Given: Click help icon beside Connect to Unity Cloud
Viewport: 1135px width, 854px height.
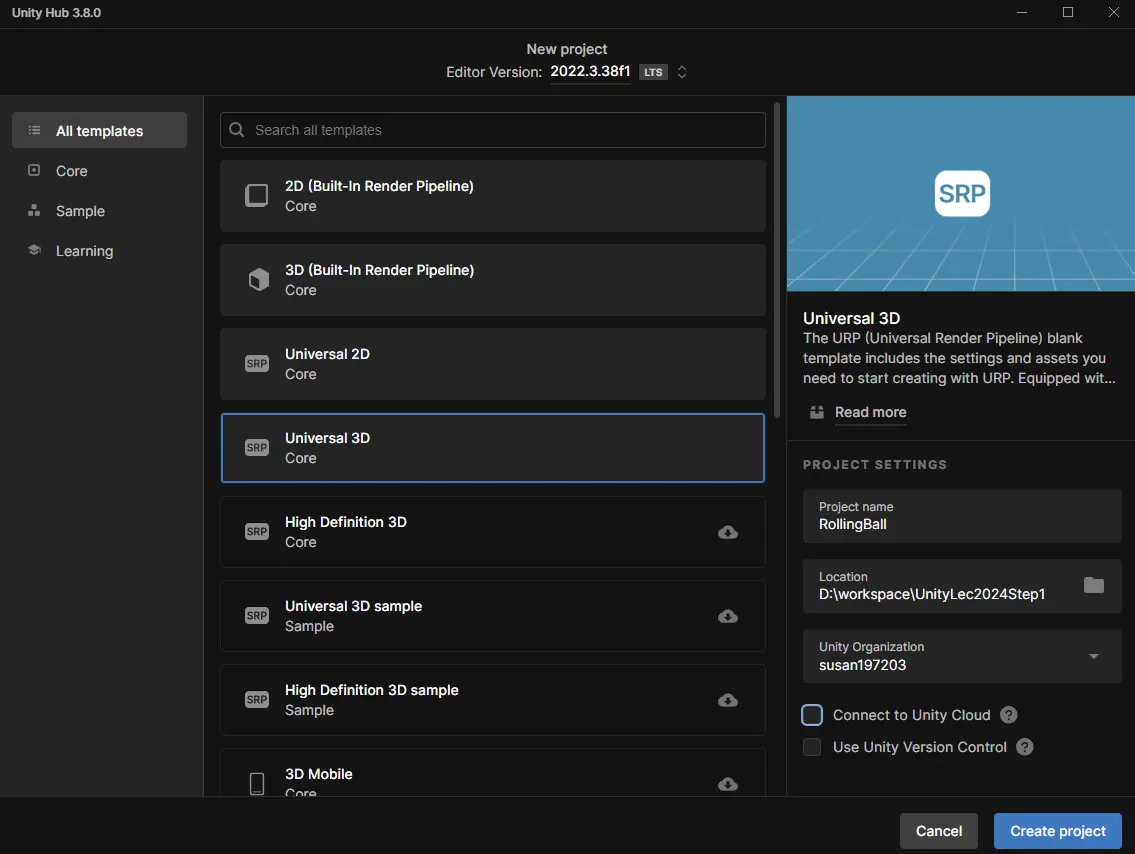Looking at the screenshot, I should [1009, 715].
